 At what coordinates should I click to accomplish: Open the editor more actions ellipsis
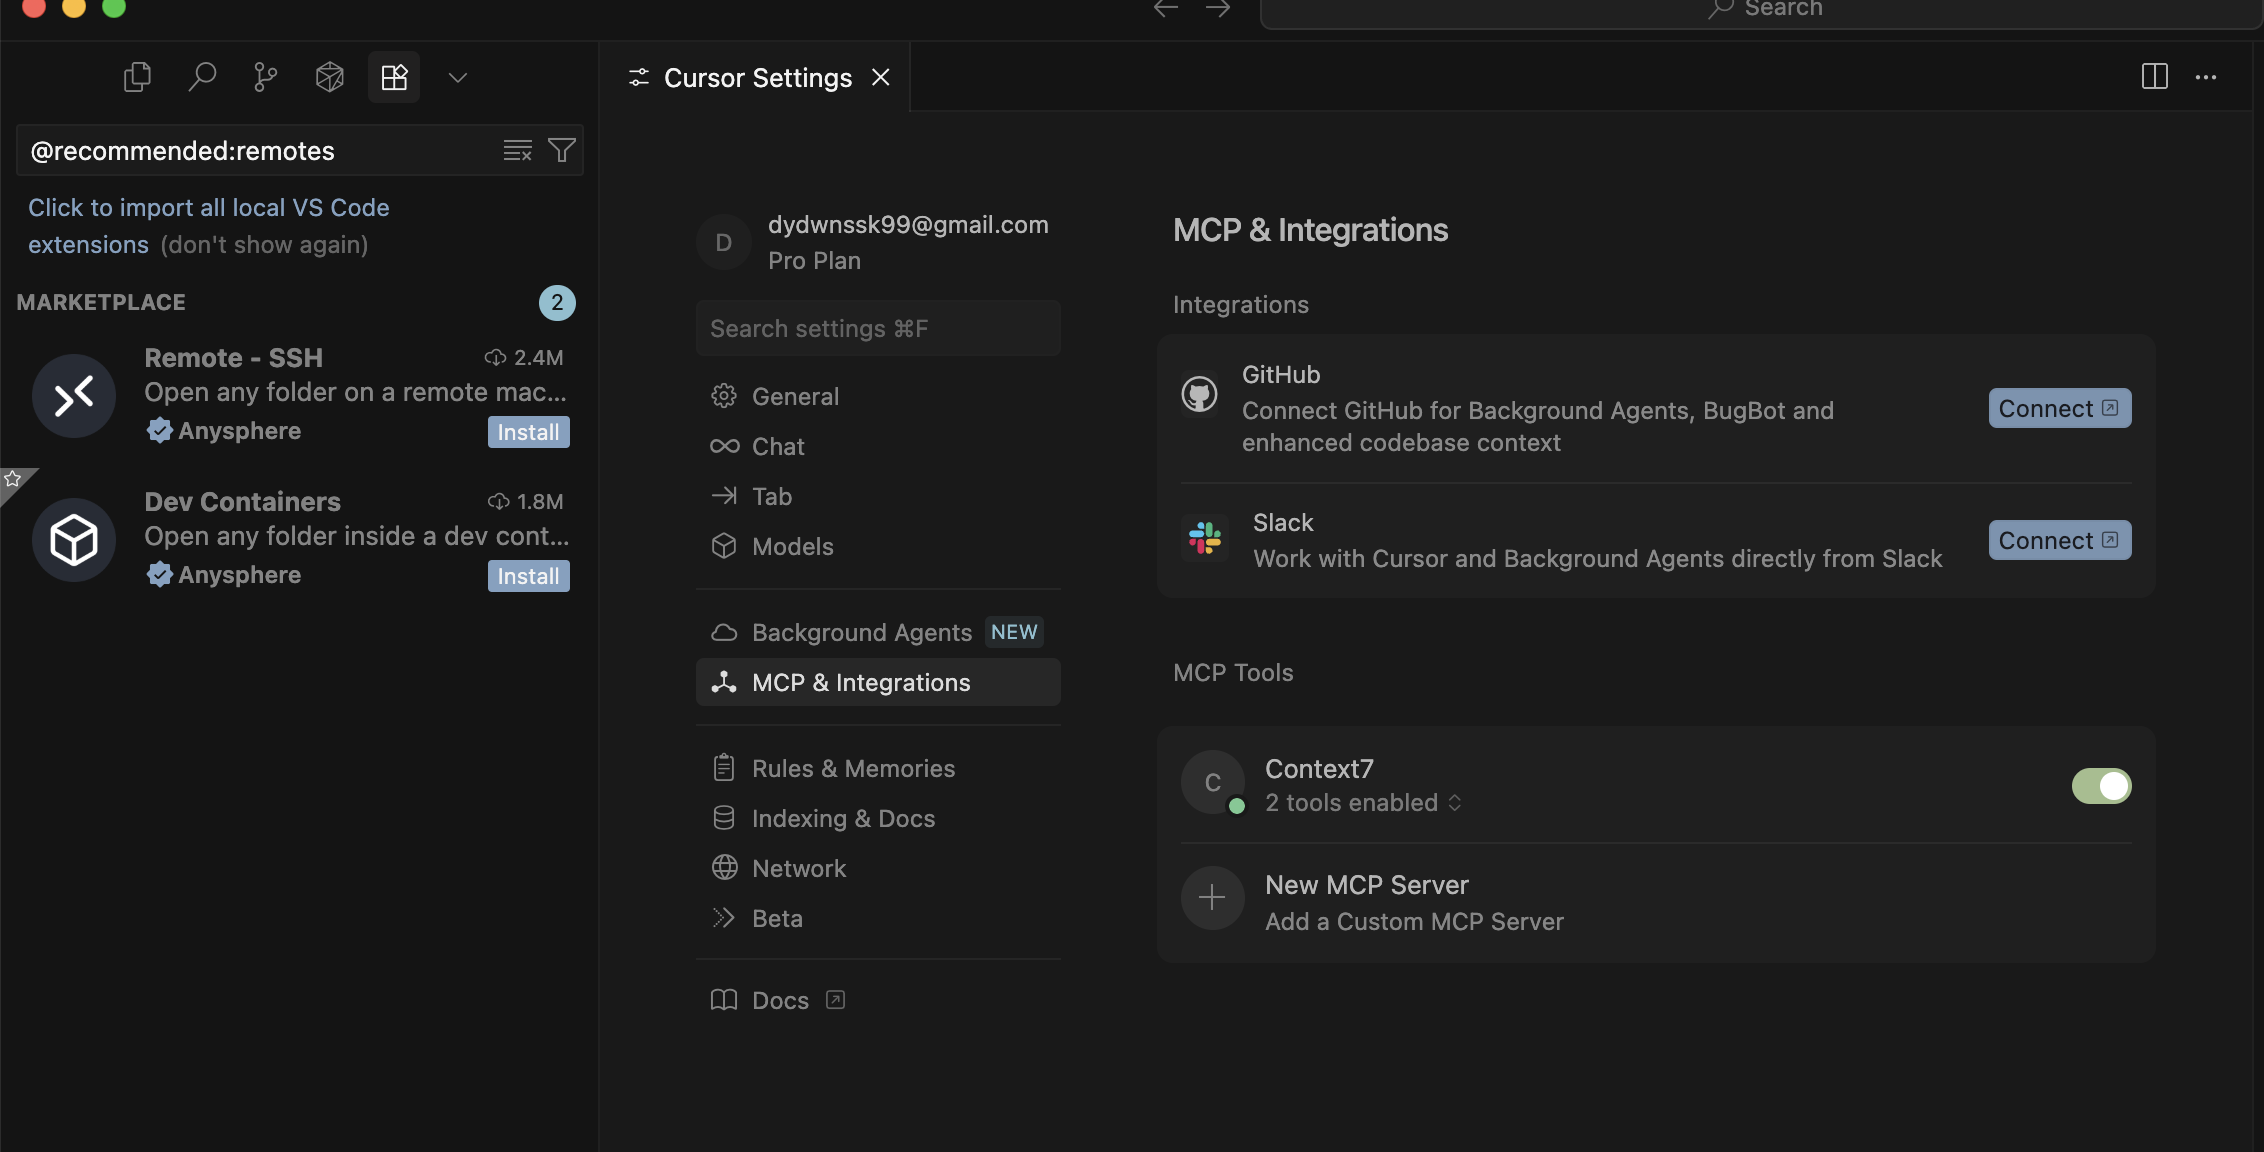click(2206, 77)
